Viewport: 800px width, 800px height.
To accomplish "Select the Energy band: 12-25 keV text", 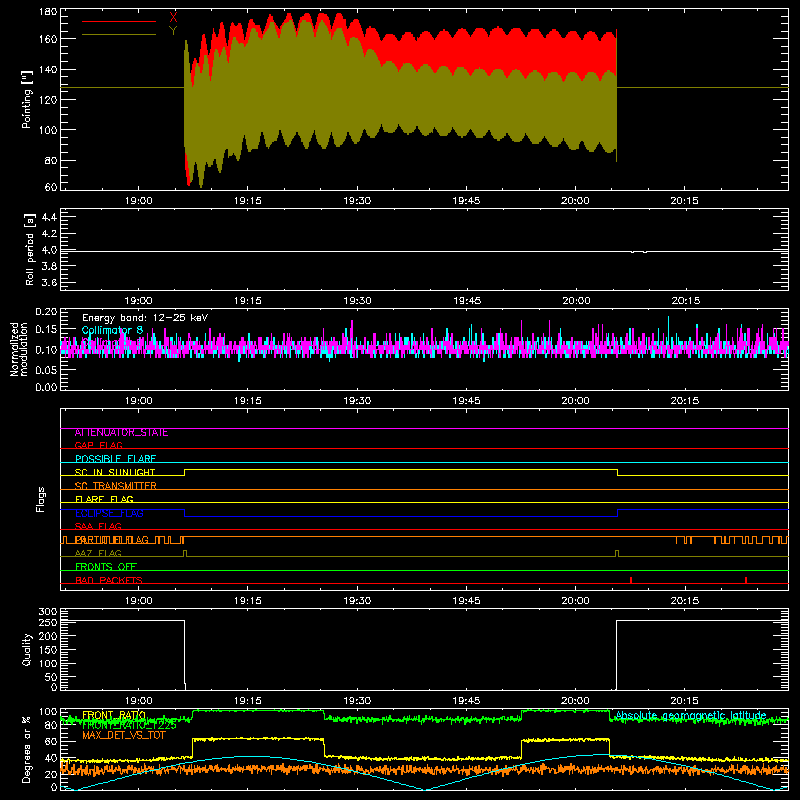I will coord(145,318).
